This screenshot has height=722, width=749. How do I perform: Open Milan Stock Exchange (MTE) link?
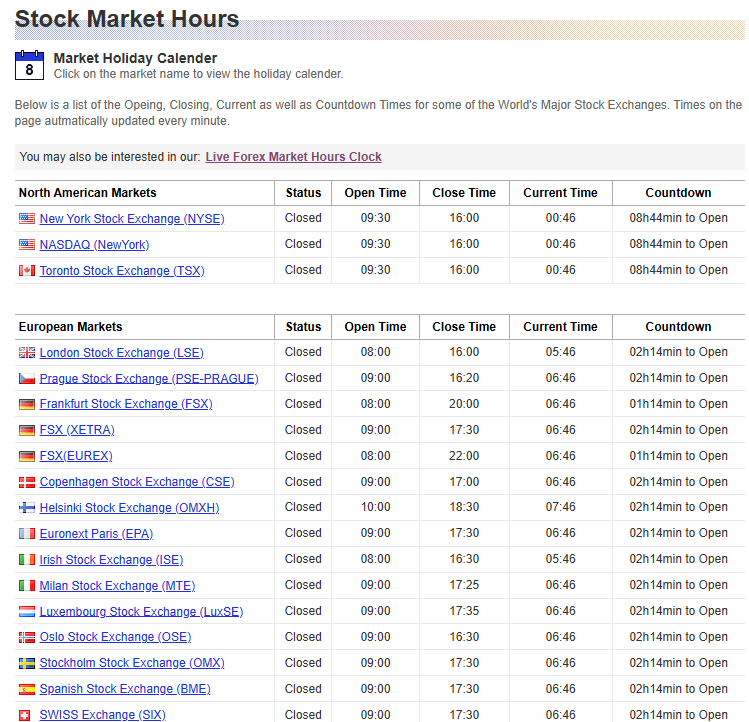117,585
